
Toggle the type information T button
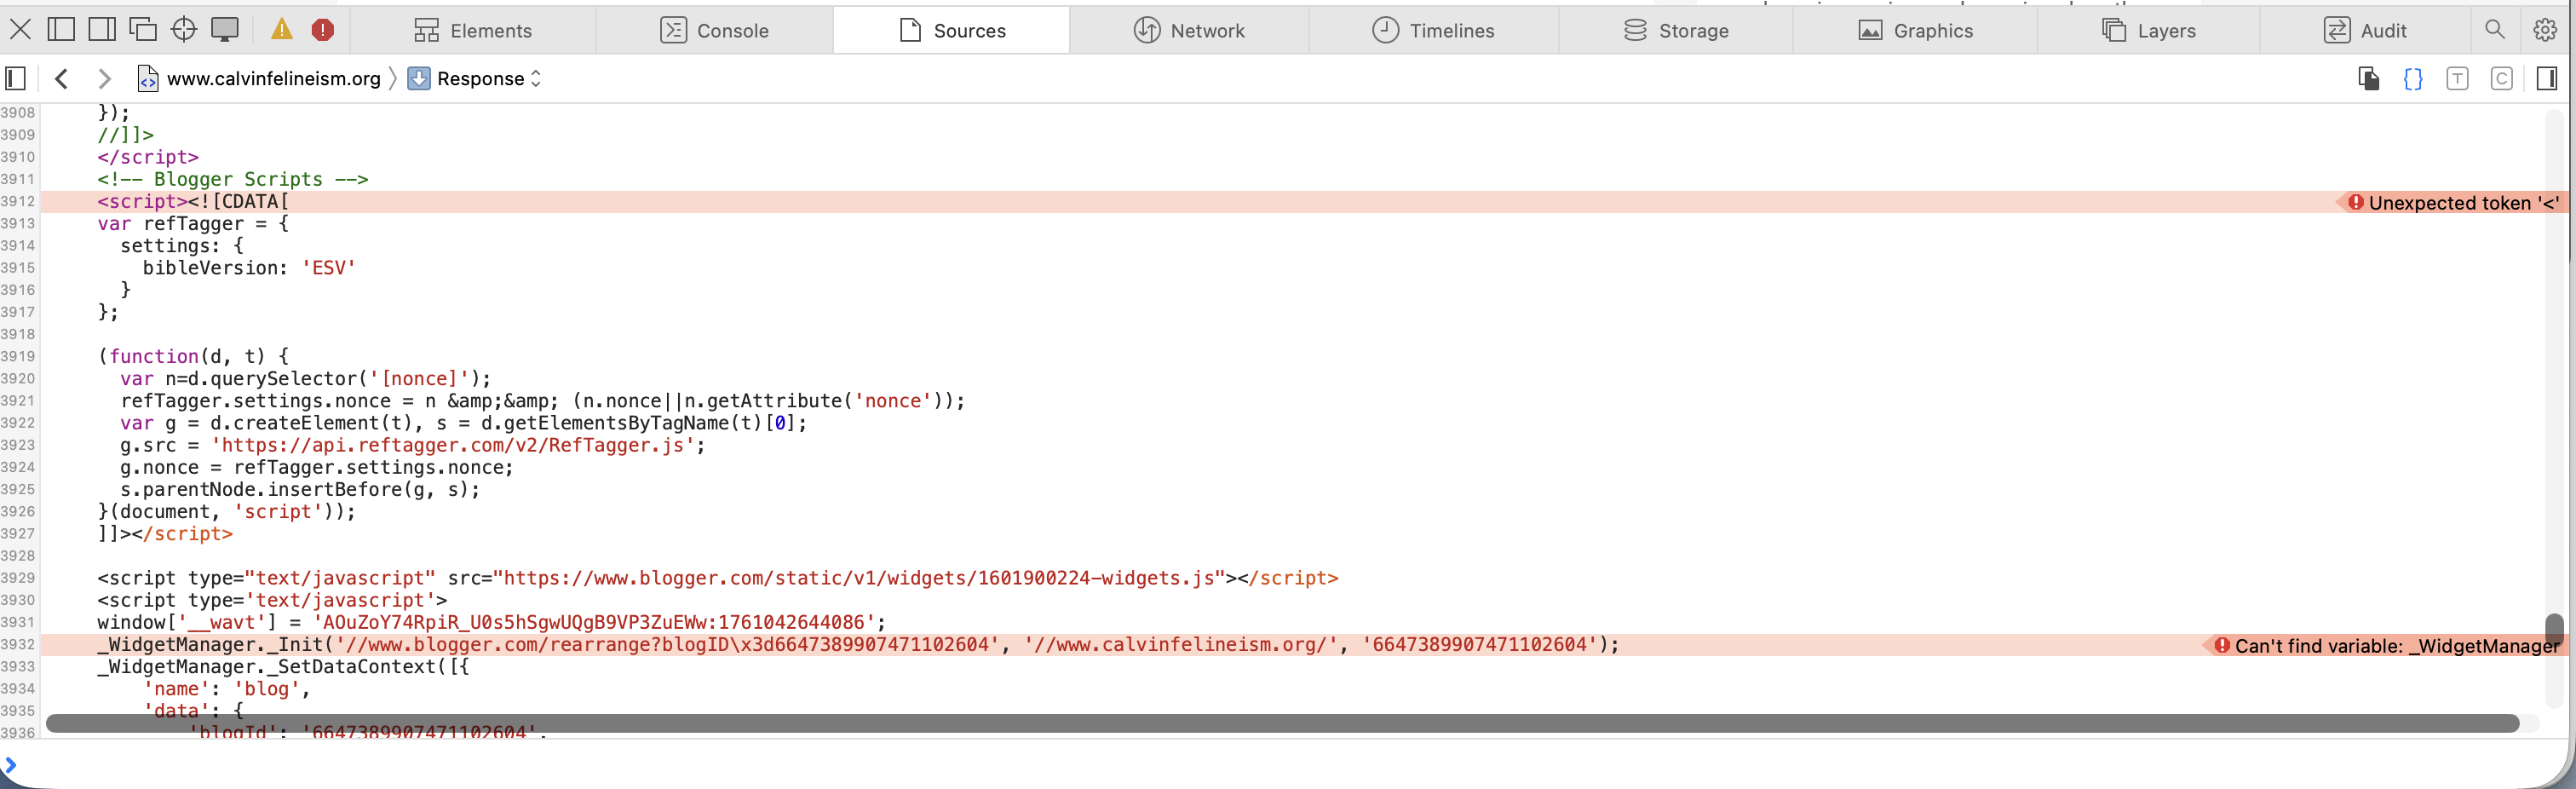[2457, 78]
